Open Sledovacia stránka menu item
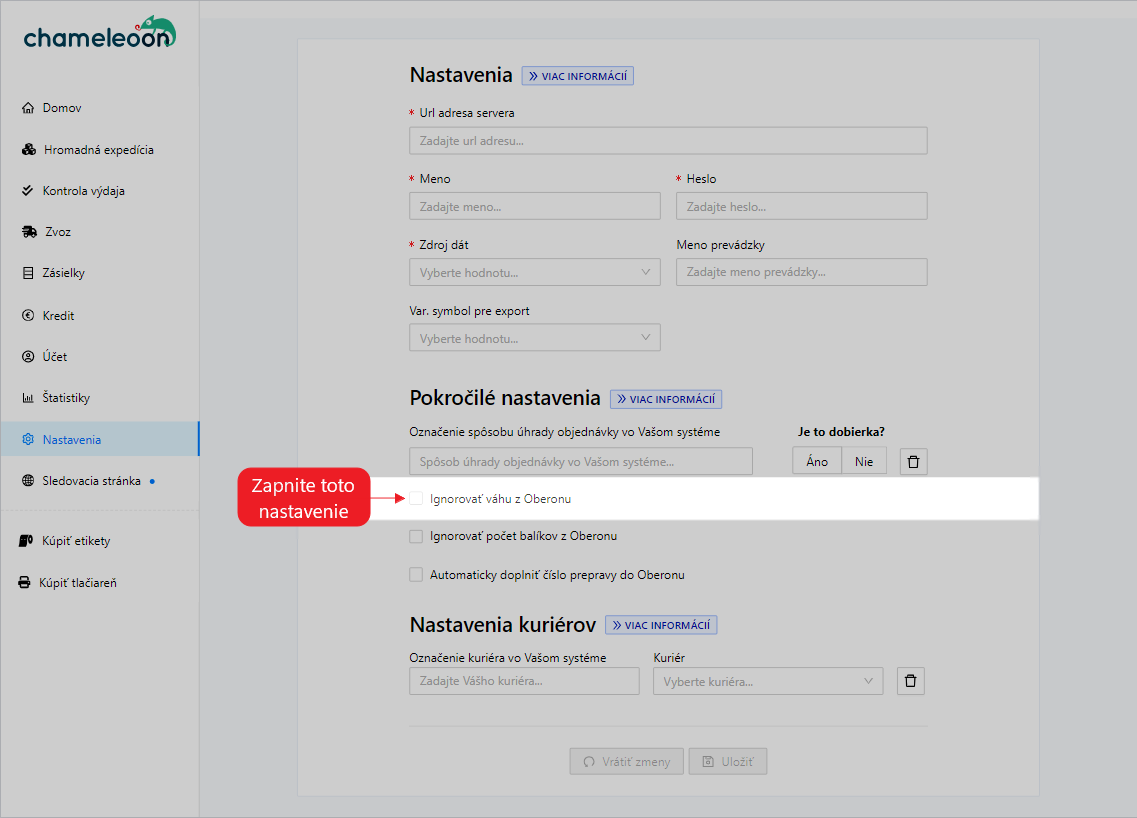Viewport: 1137px width, 818px height. tap(91, 481)
